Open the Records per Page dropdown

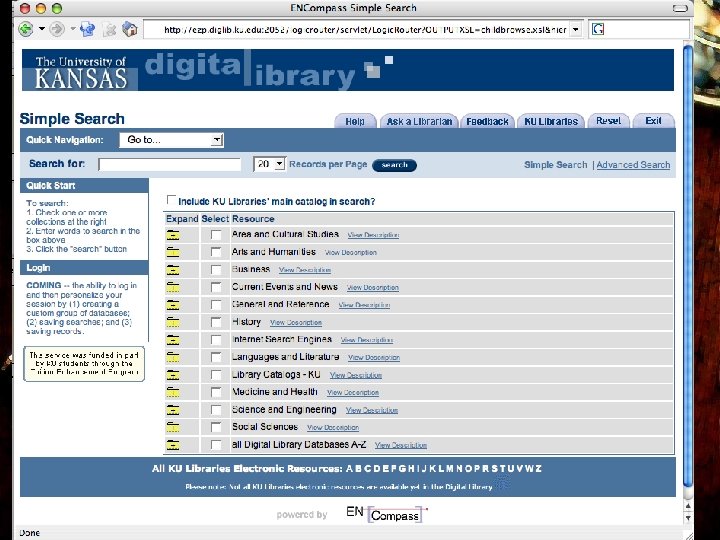pos(270,164)
